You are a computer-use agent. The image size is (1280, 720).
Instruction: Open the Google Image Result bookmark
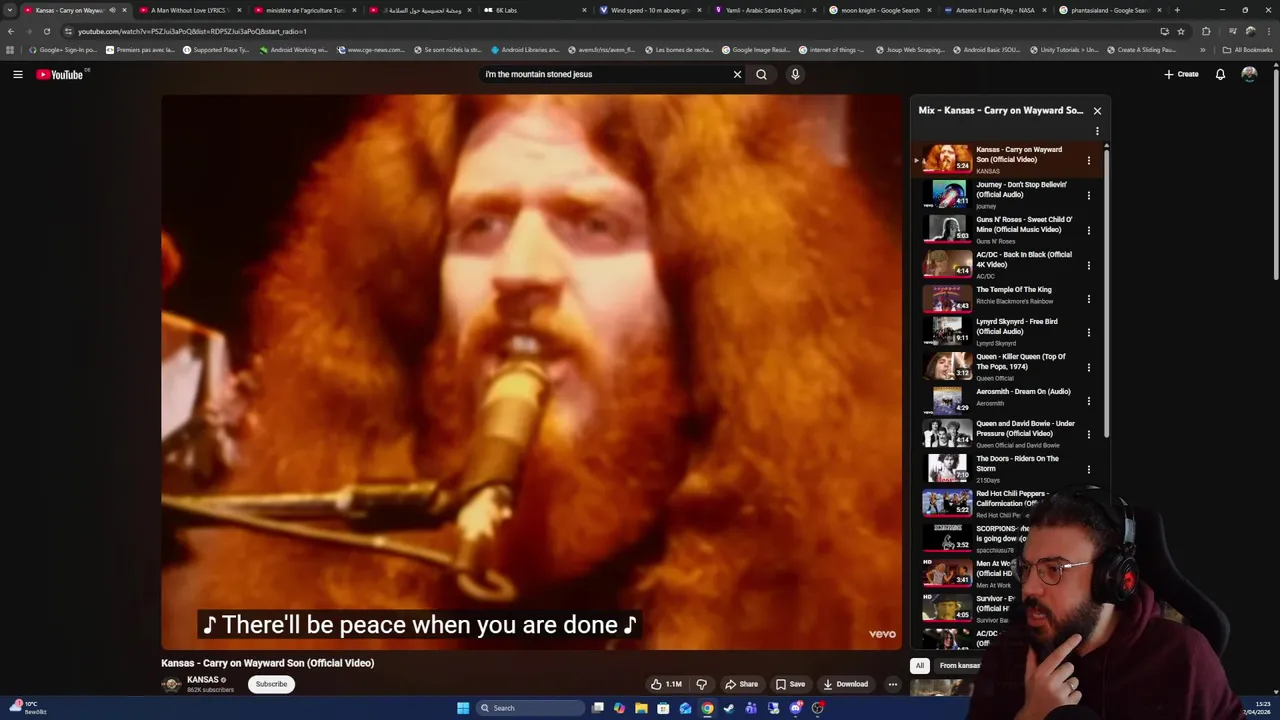pyautogui.click(x=755, y=49)
